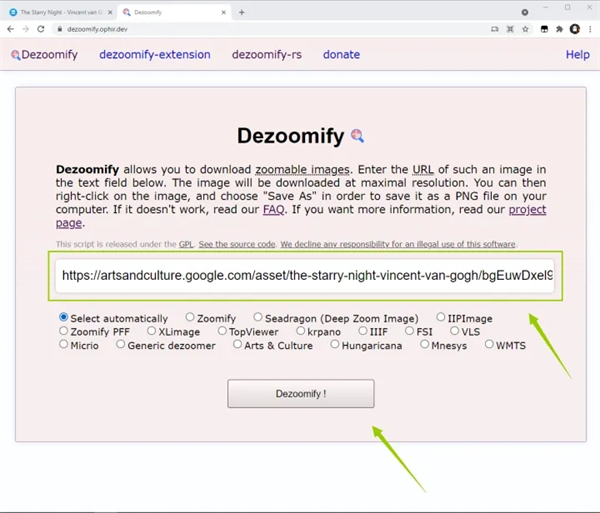The height and width of the screenshot is (513, 600).
Task: Open the dezoomify-rs nav link
Action: click(267, 55)
